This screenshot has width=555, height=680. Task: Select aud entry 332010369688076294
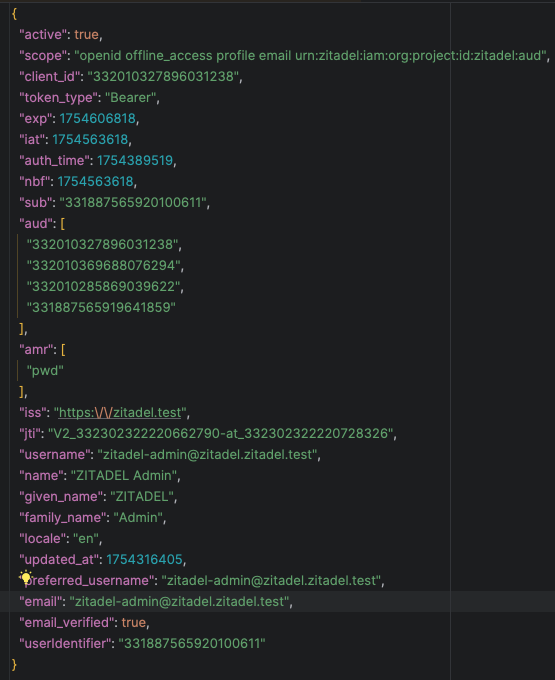104,265
